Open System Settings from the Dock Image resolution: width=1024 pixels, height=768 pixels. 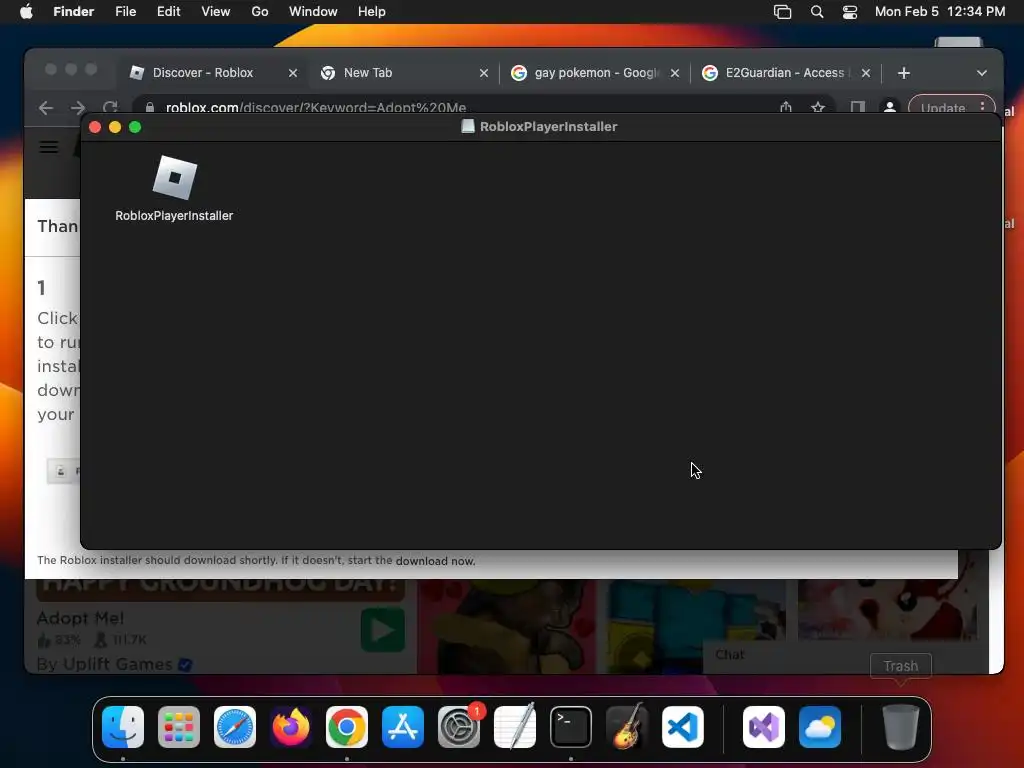[x=459, y=727]
